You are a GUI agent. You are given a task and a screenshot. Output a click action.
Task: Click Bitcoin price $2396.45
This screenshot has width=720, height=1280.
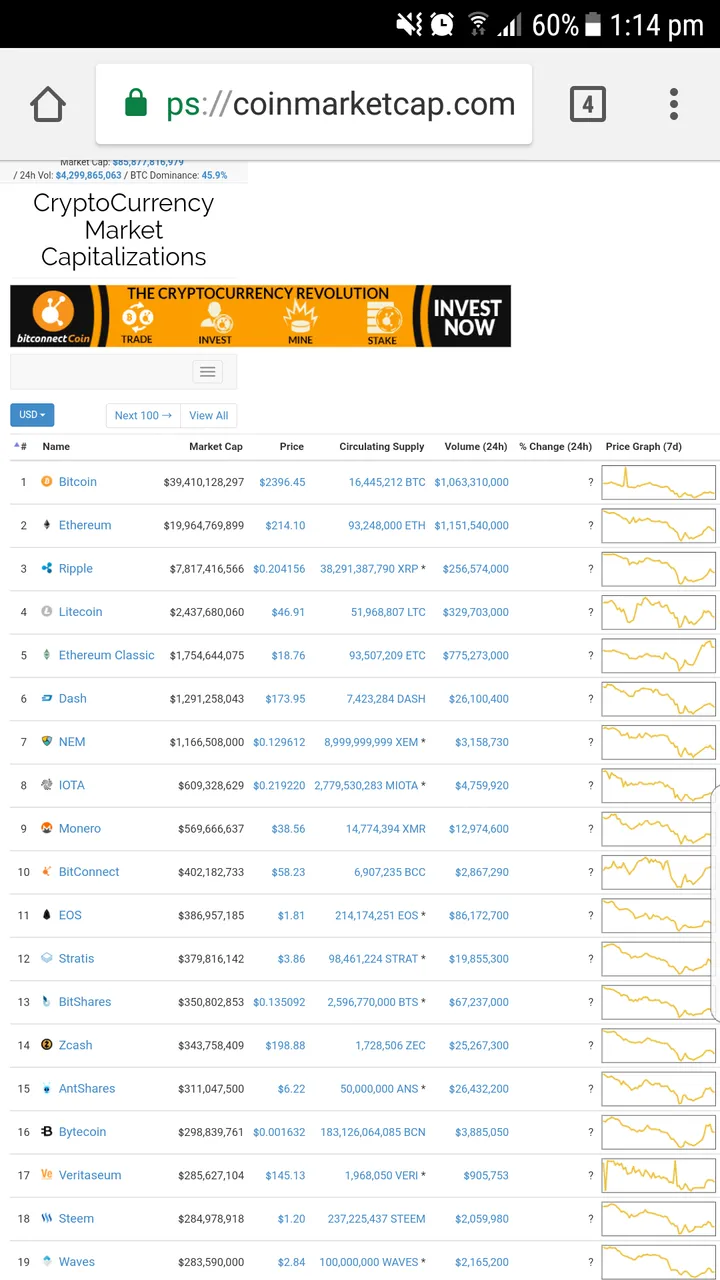tap(282, 482)
